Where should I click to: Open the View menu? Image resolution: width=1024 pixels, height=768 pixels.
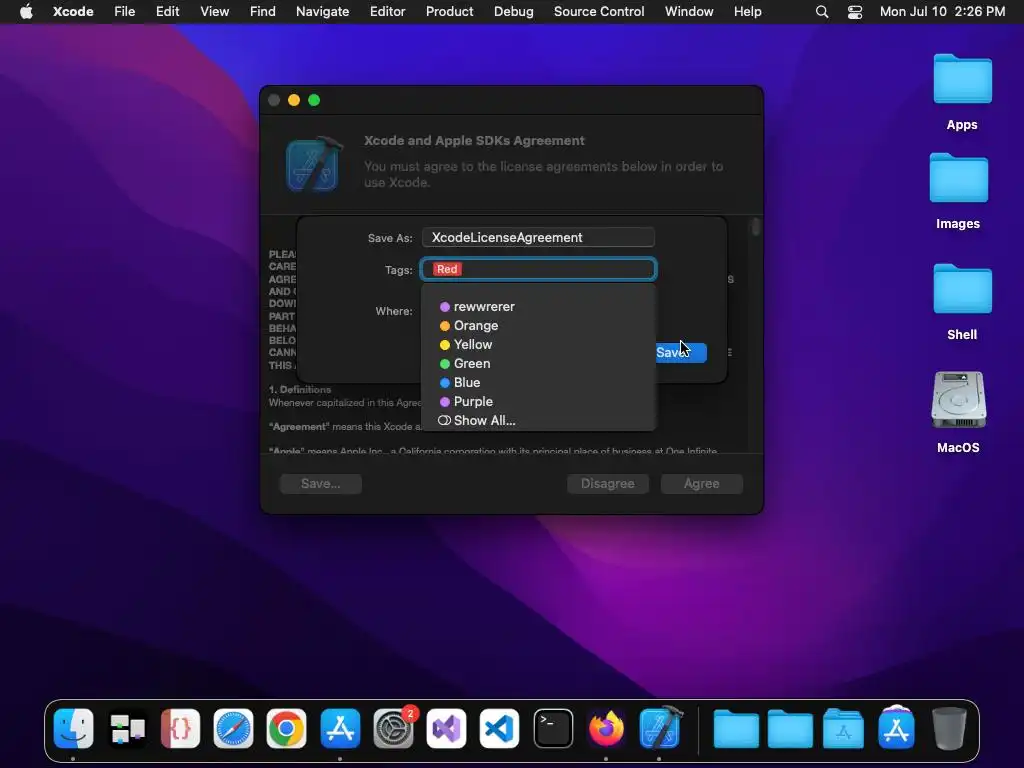(x=214, y=12)
